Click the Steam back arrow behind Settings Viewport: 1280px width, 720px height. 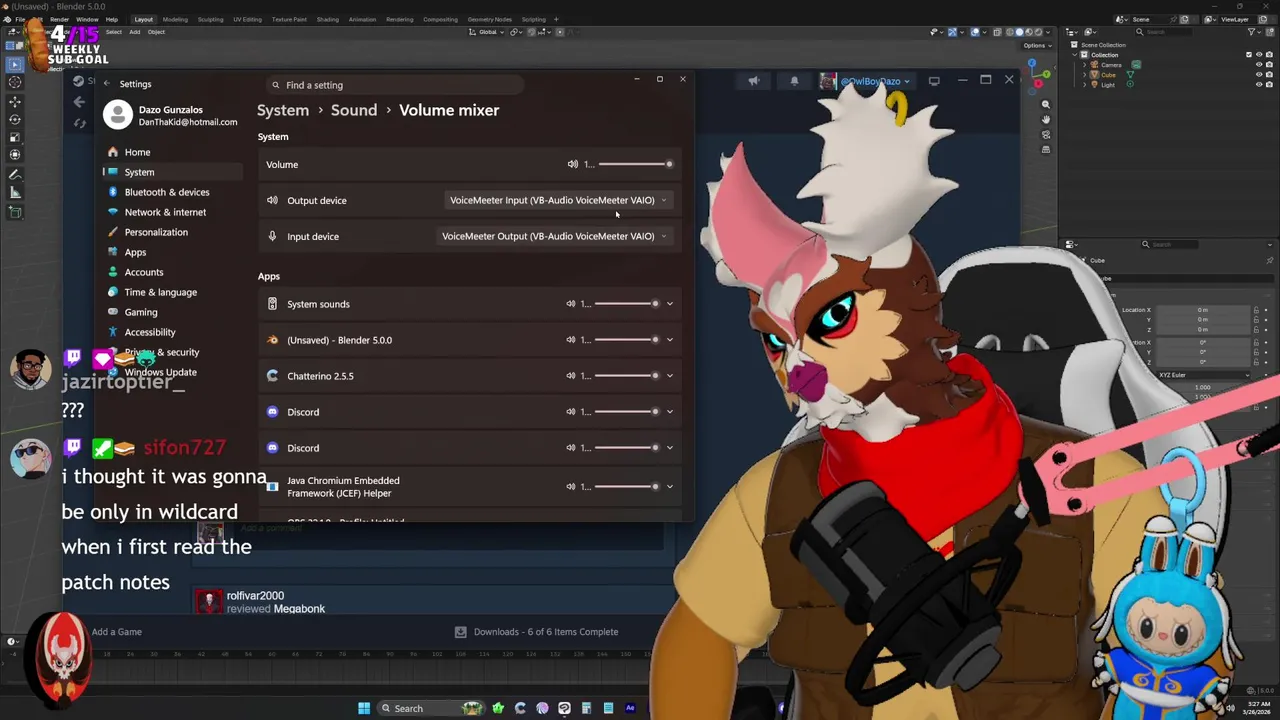click(79, 102)
